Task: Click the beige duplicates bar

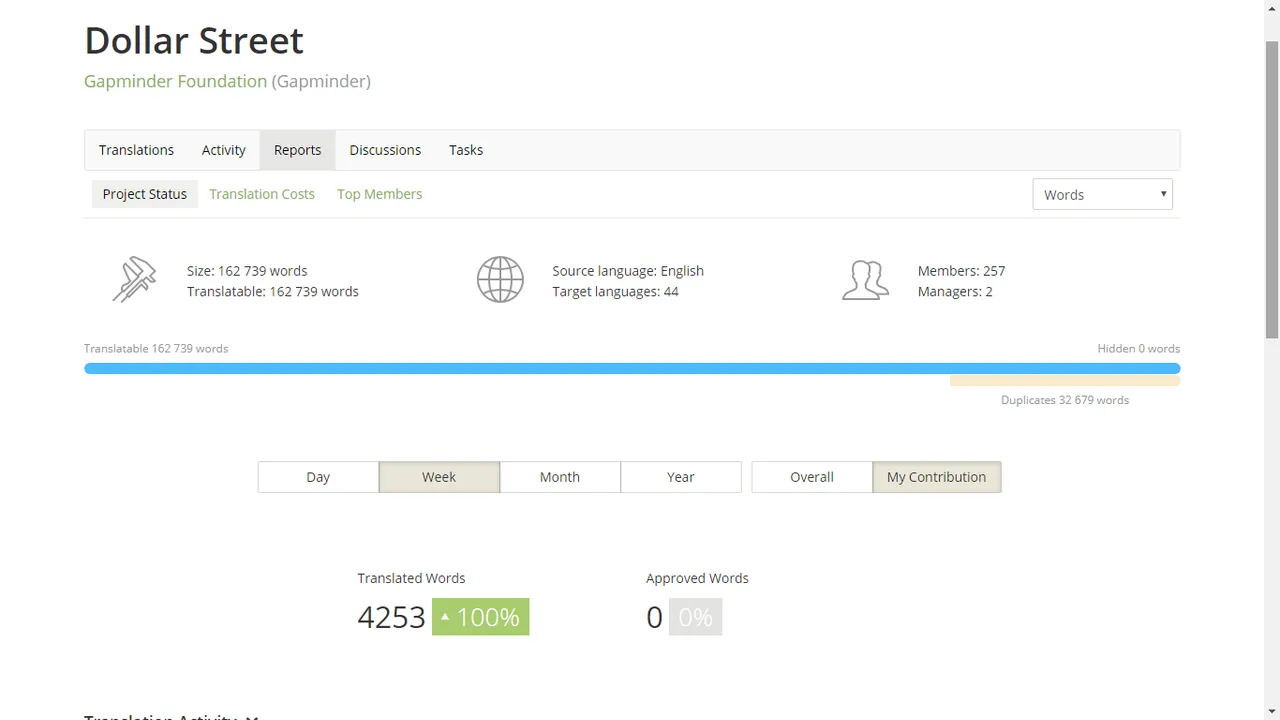Action: (x=1065, y=381)
